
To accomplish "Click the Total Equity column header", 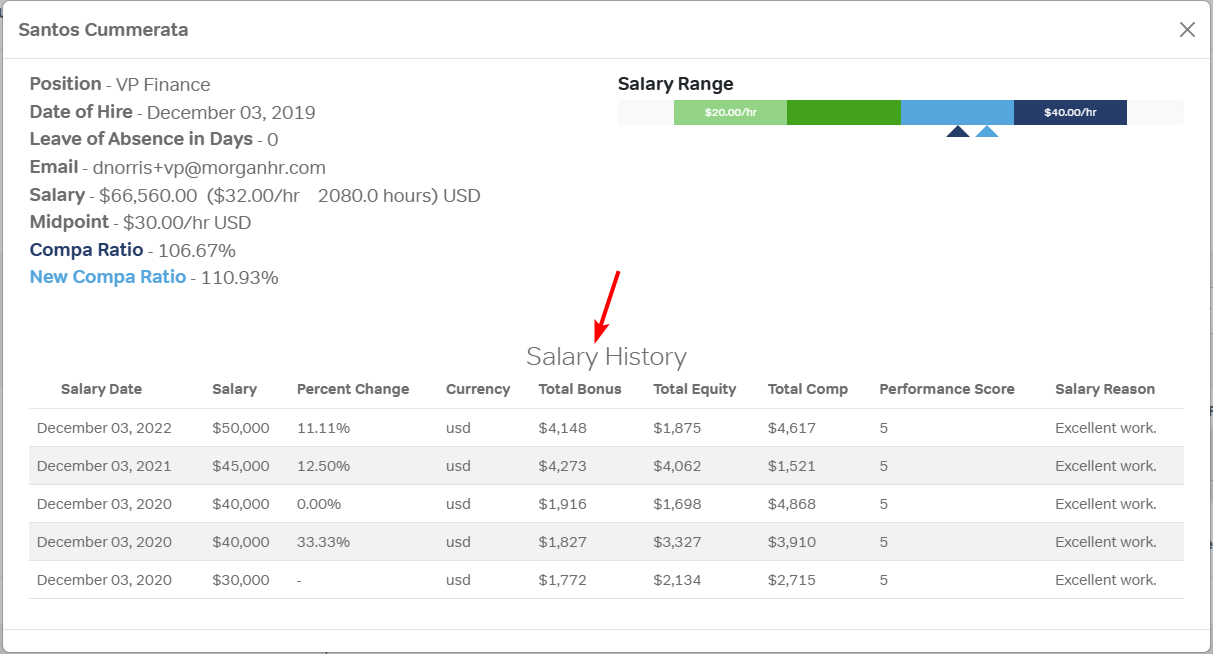I will pos(695,389).
